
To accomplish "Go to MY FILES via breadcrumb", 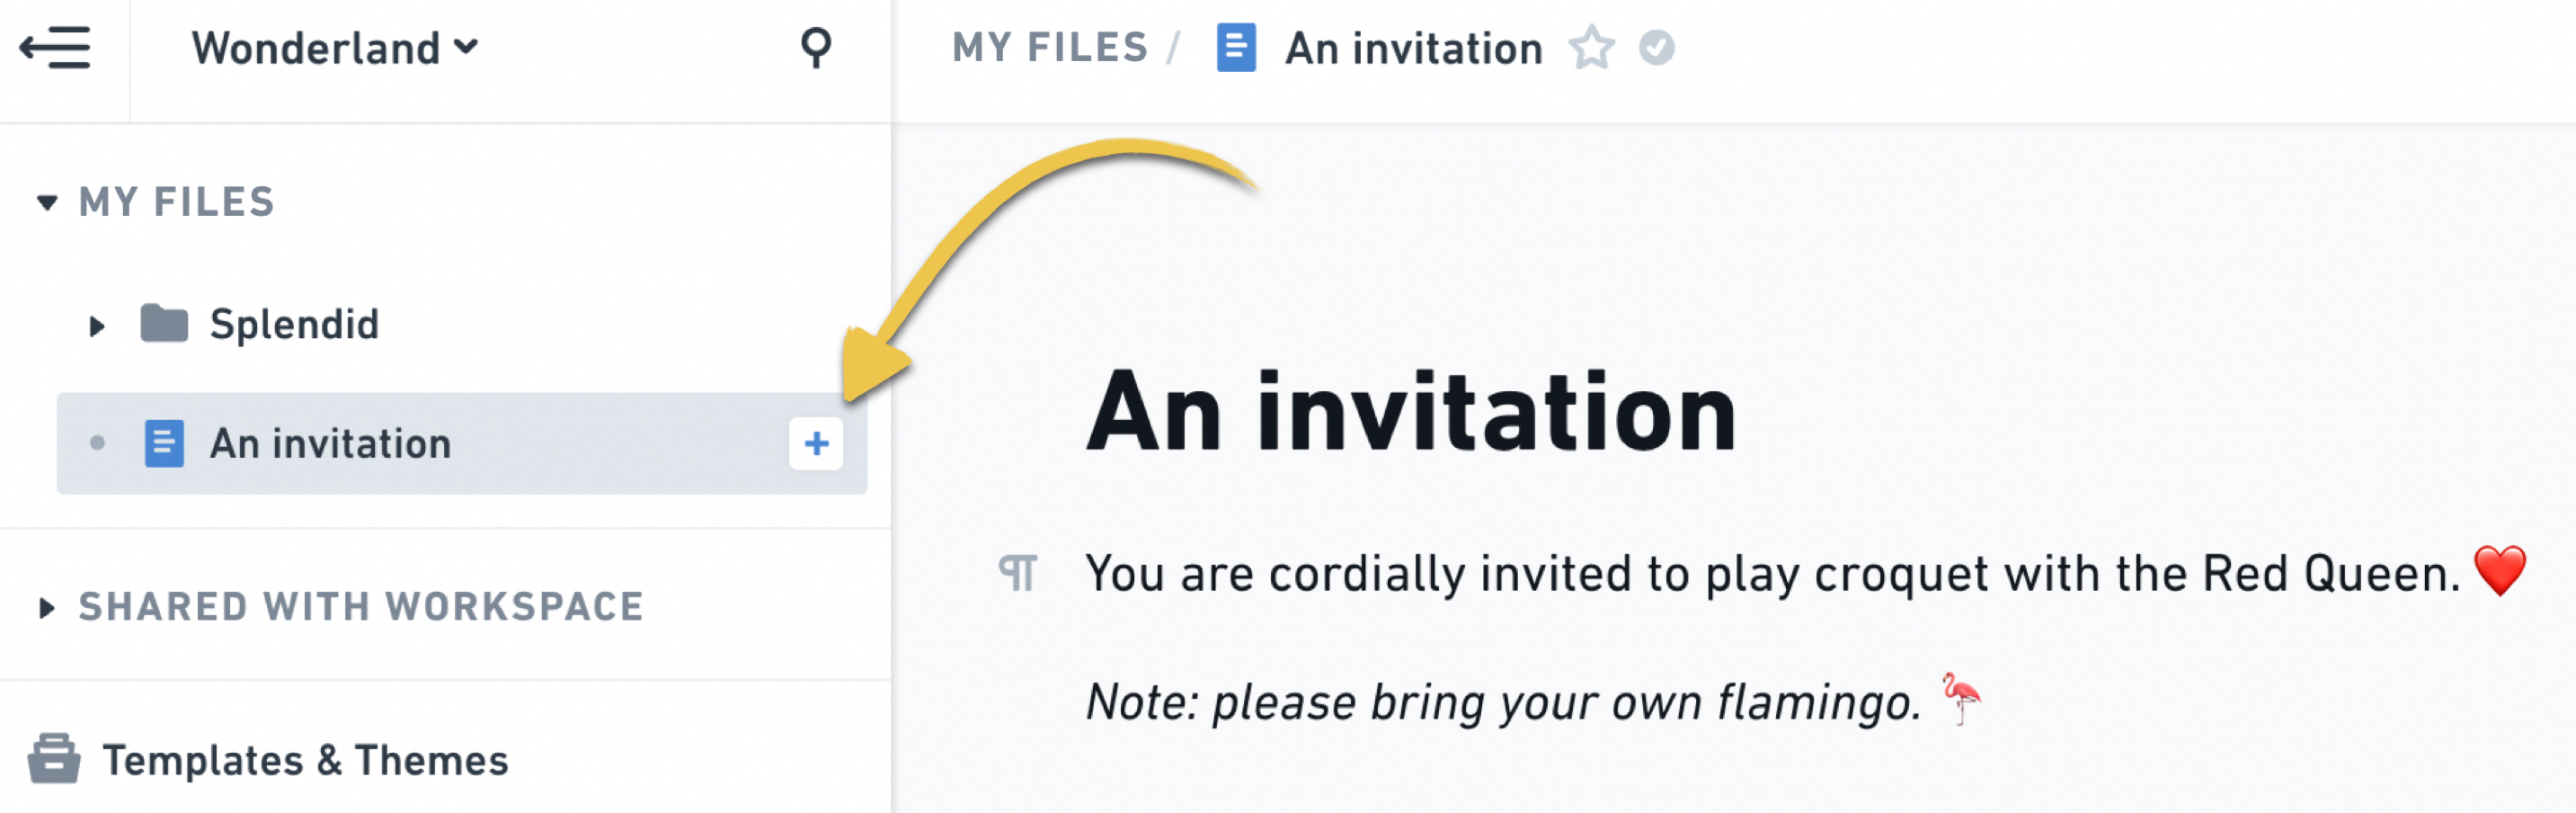I will click(x=1050, y=47).
